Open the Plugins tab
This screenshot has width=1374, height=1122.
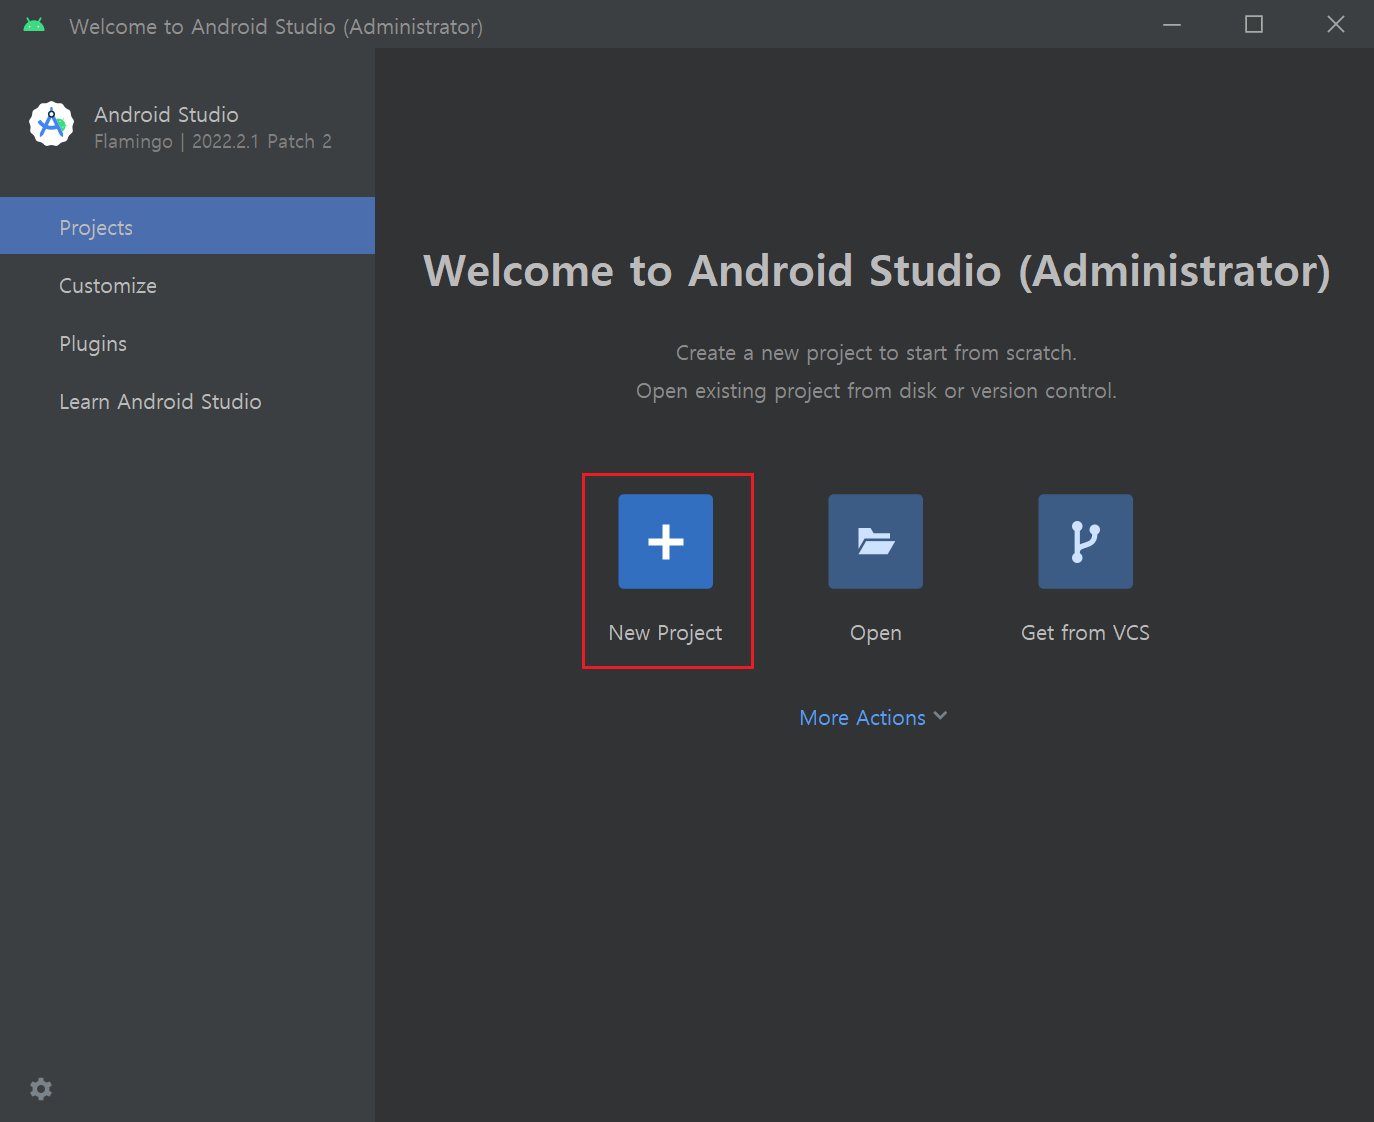[x=187, y=344]
